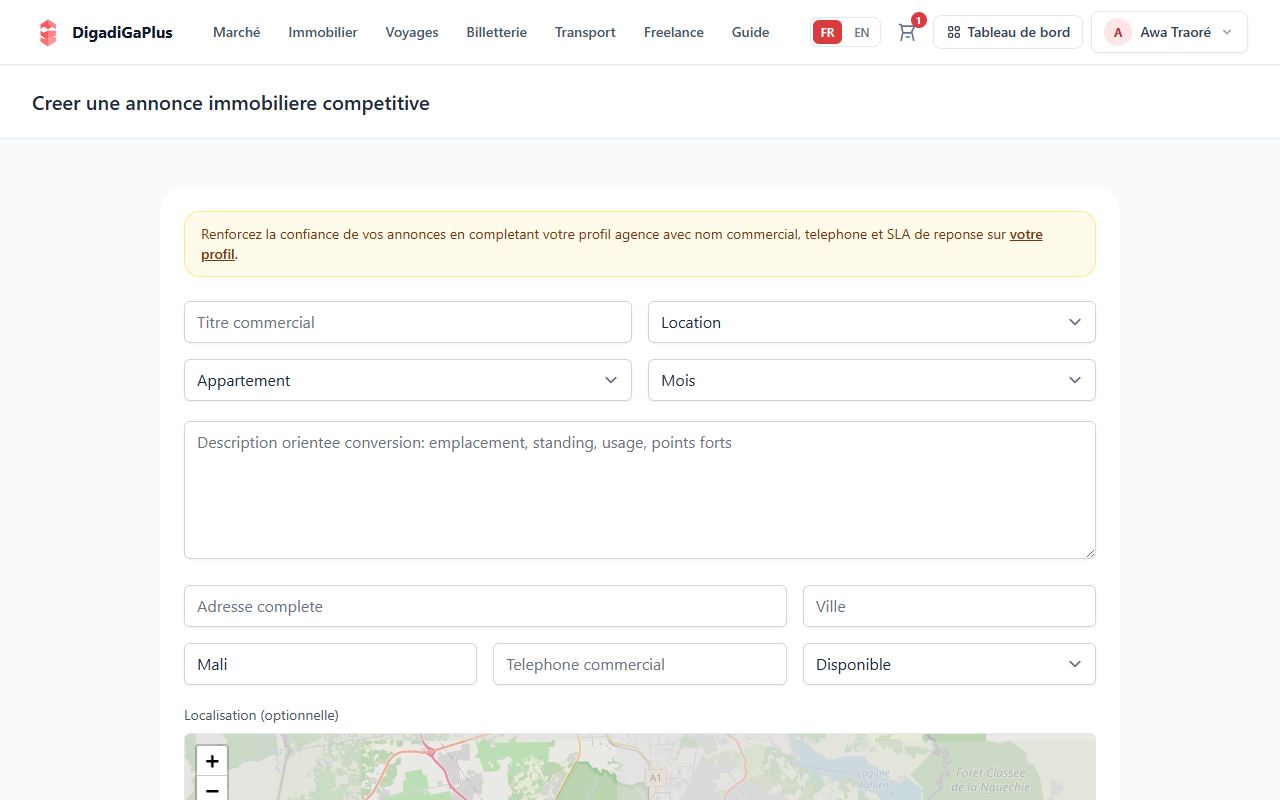1280x800 pixels.
Task: Select the Mali country field
Action: tap(330, 664)
